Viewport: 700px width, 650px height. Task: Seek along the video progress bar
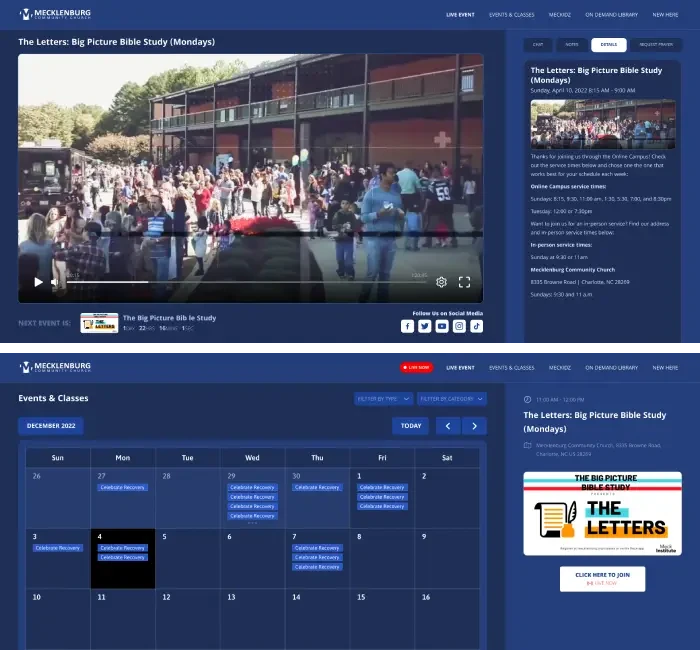click(246, 282)
